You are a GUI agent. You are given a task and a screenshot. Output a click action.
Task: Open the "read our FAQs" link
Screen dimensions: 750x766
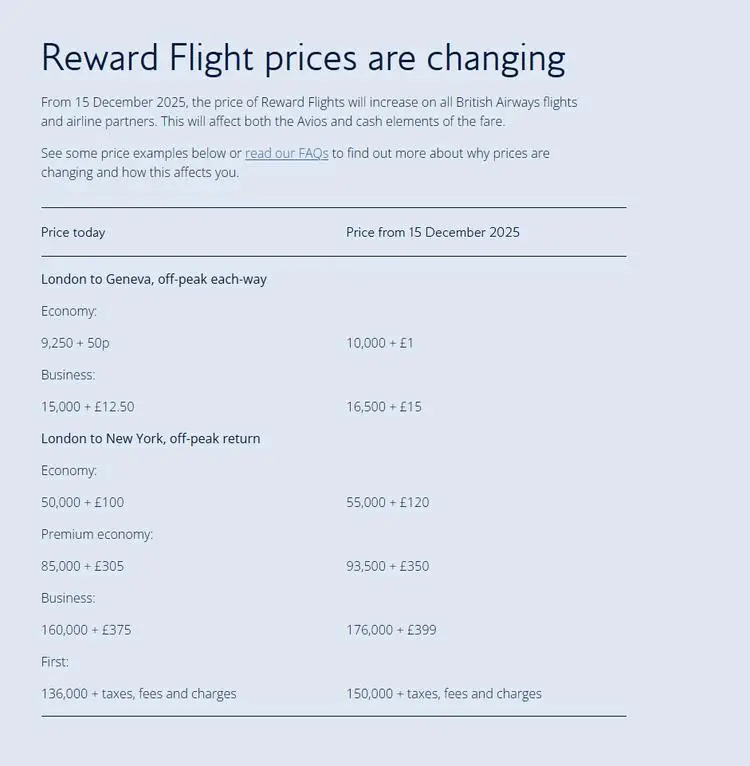(287, 154)
